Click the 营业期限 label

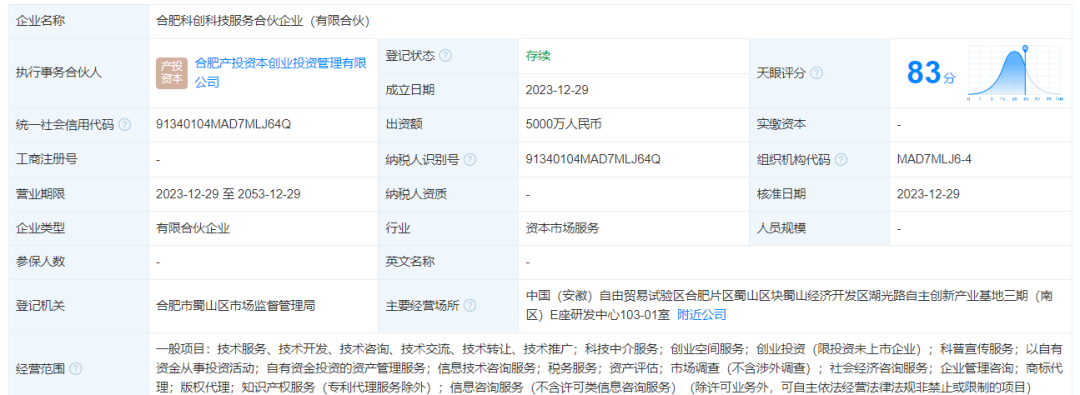point(40,194)
